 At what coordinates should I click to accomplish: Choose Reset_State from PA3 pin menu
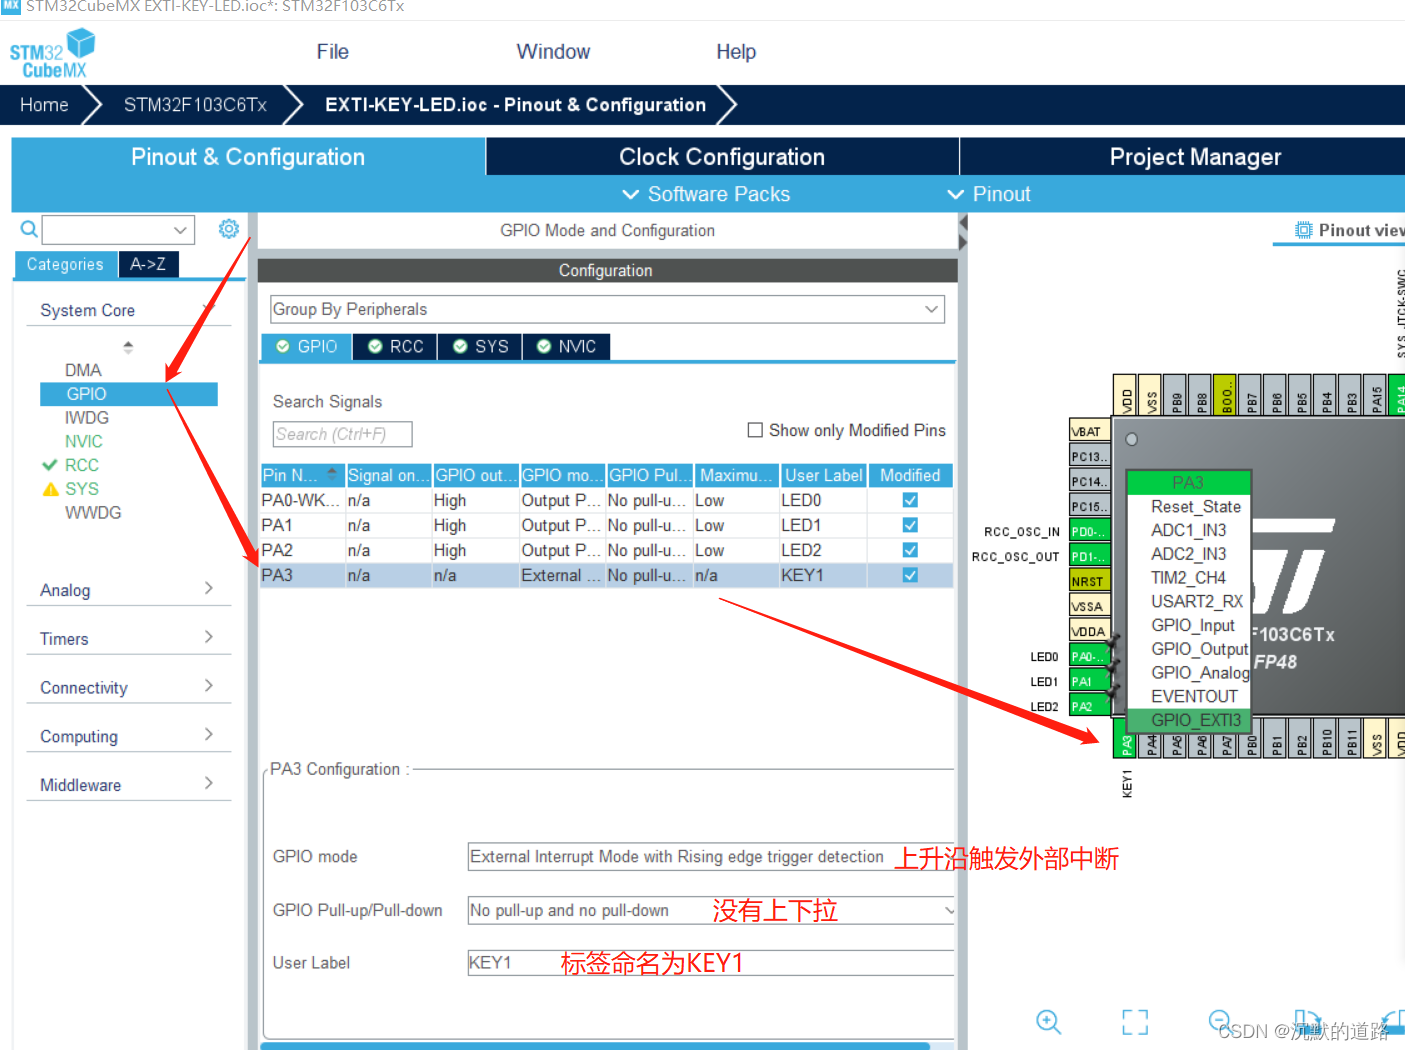pos(1195,507)
